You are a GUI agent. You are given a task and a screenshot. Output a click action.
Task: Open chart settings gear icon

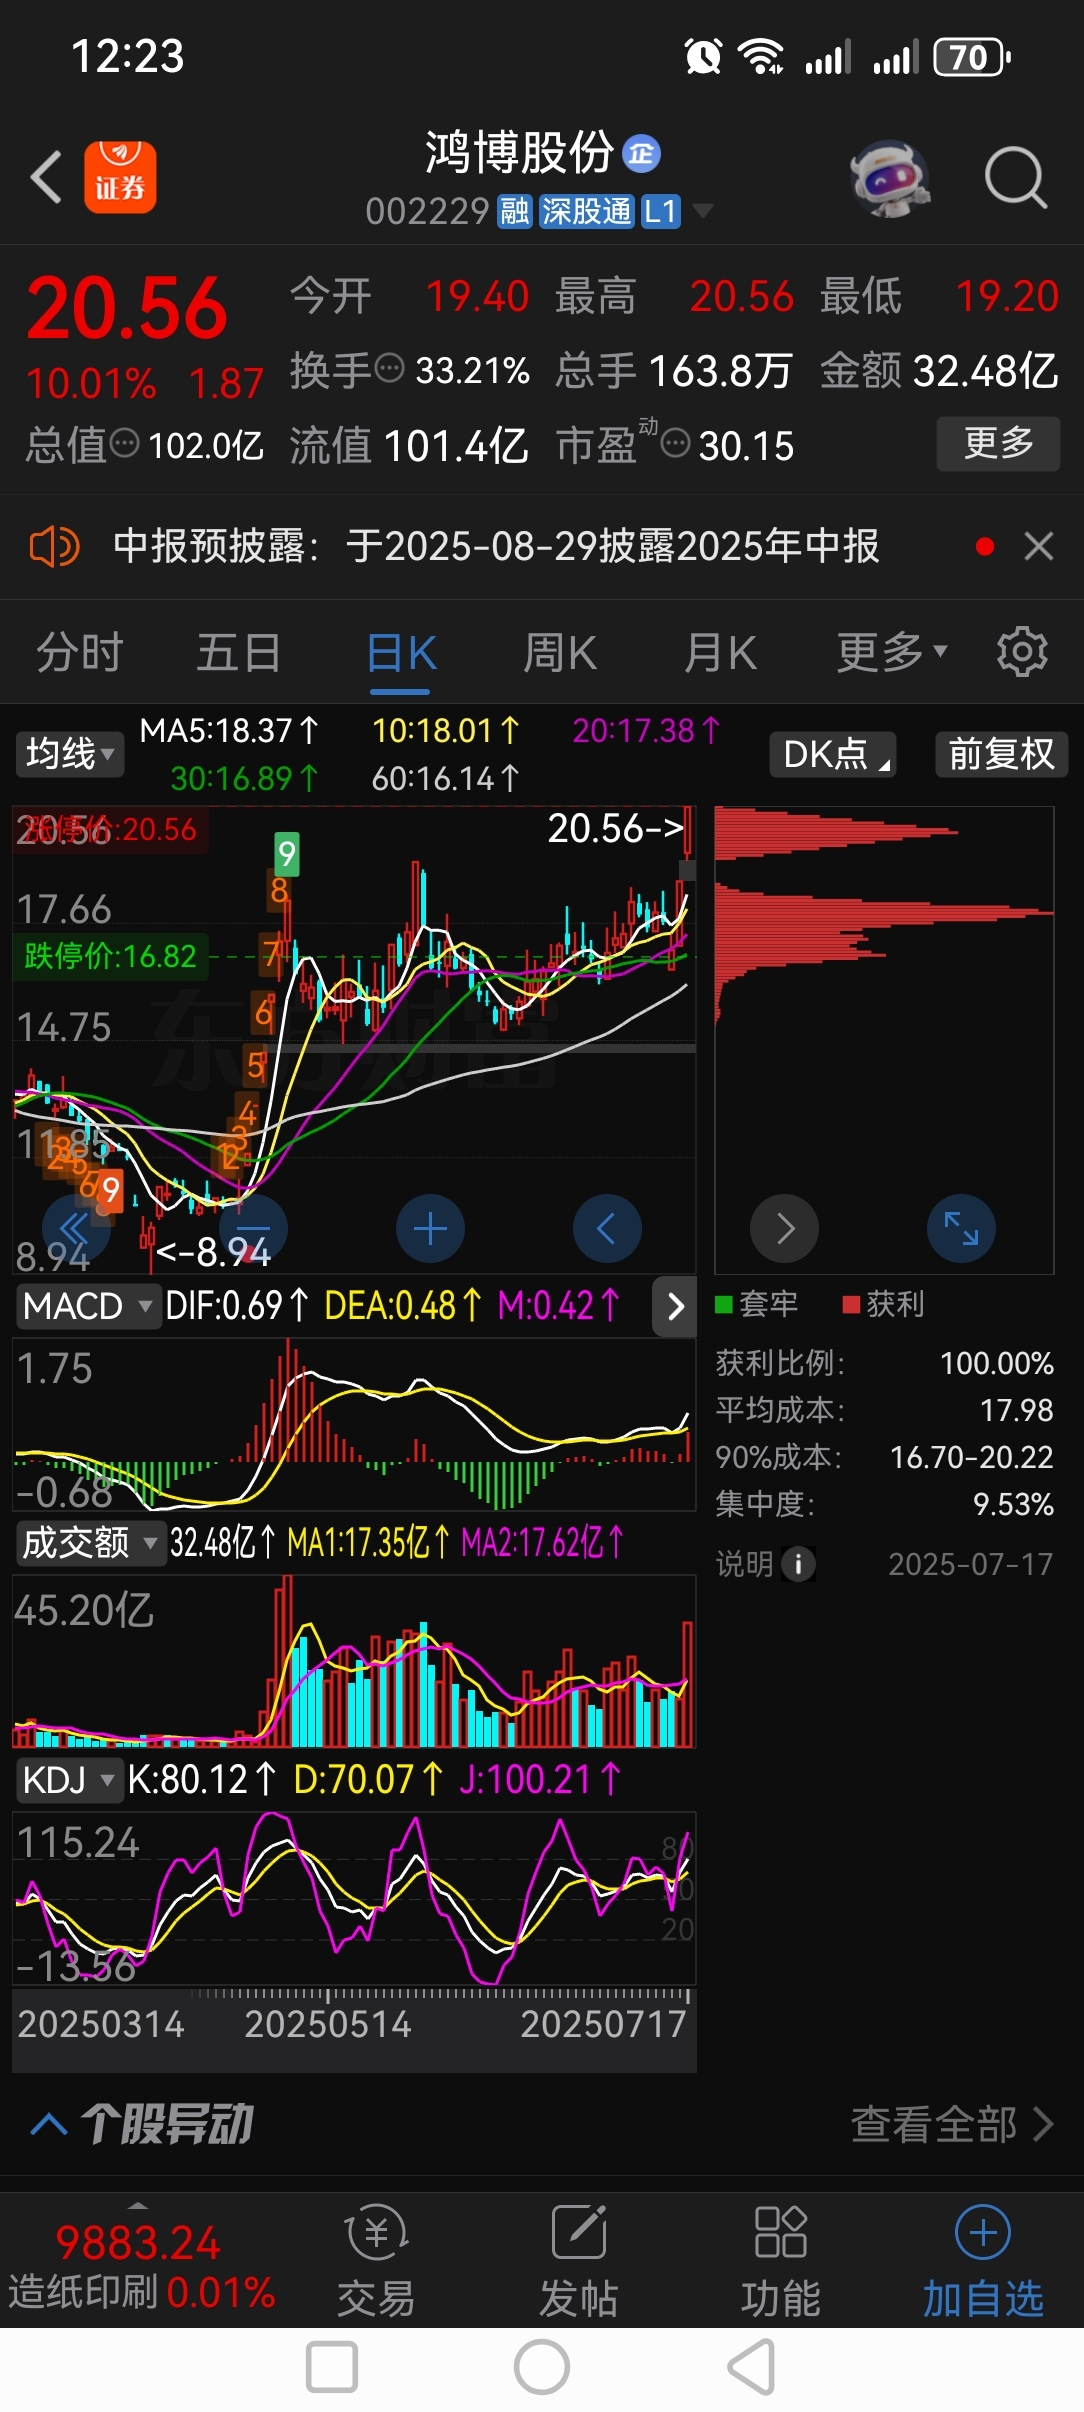(x=1022, y=652)
